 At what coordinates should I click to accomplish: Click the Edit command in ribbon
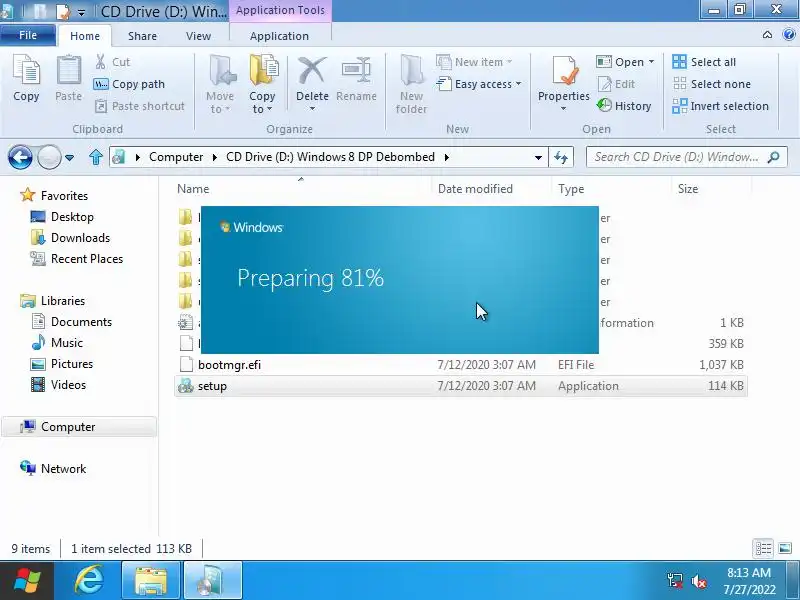pos(616,84)
